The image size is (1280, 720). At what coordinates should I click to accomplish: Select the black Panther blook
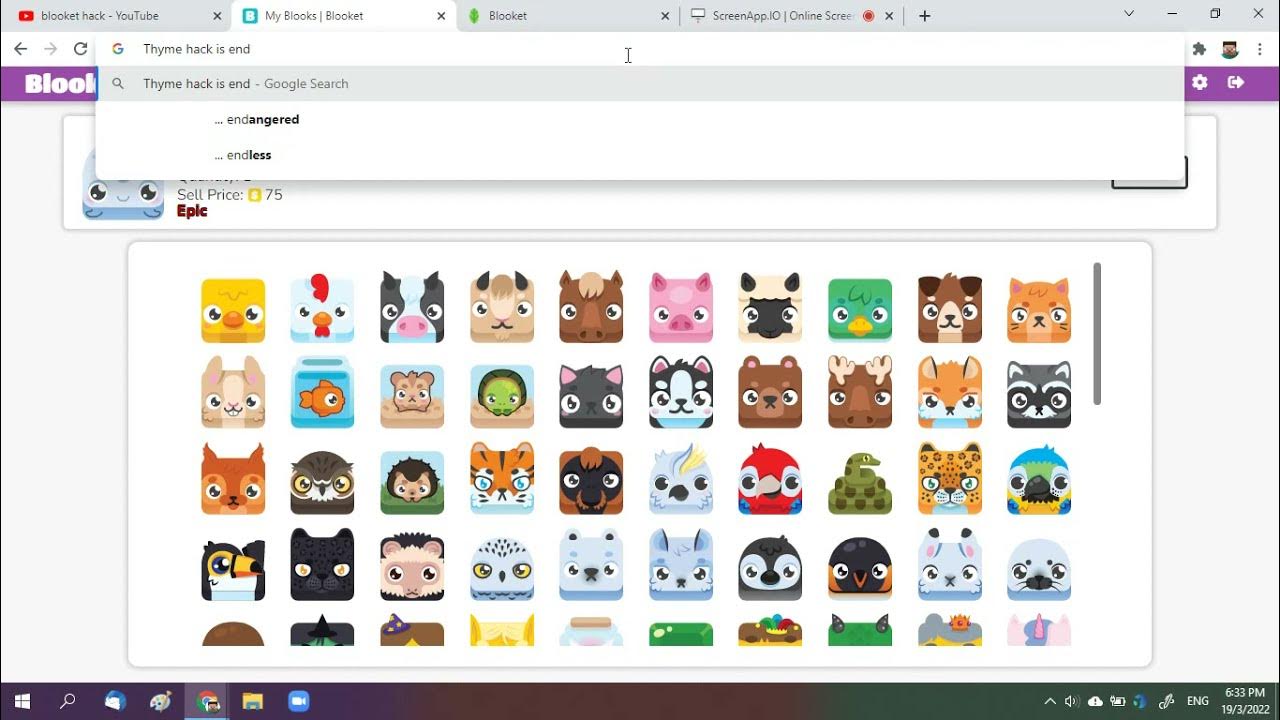click(322, 565)
